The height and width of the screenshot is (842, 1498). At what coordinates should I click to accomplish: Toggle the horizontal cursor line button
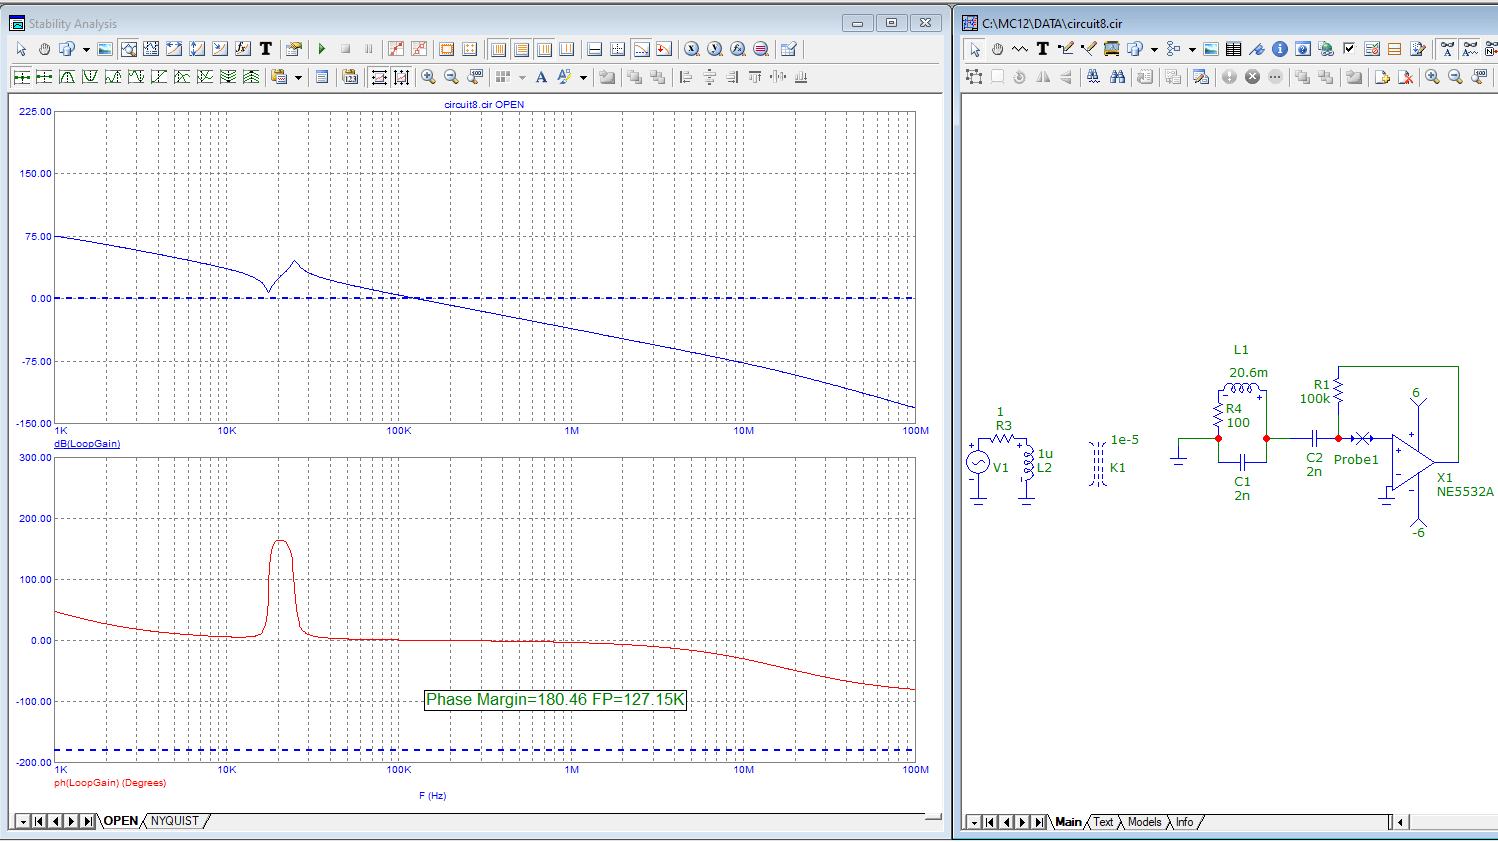(594, 48)
